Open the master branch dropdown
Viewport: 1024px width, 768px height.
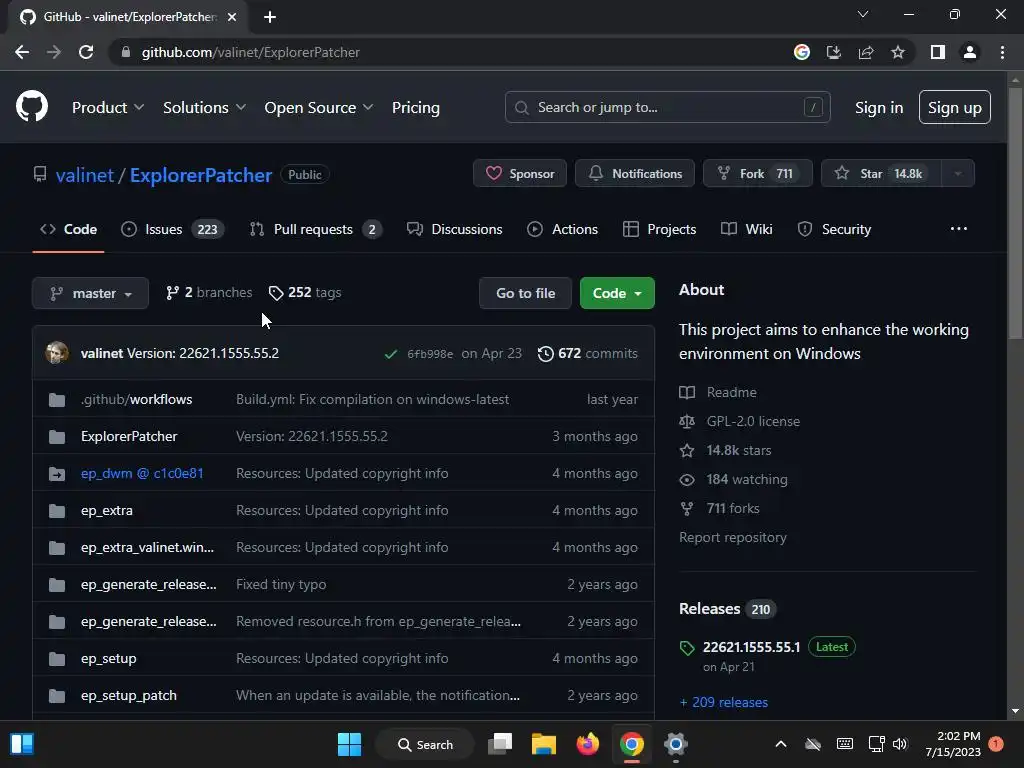[90, 293]
